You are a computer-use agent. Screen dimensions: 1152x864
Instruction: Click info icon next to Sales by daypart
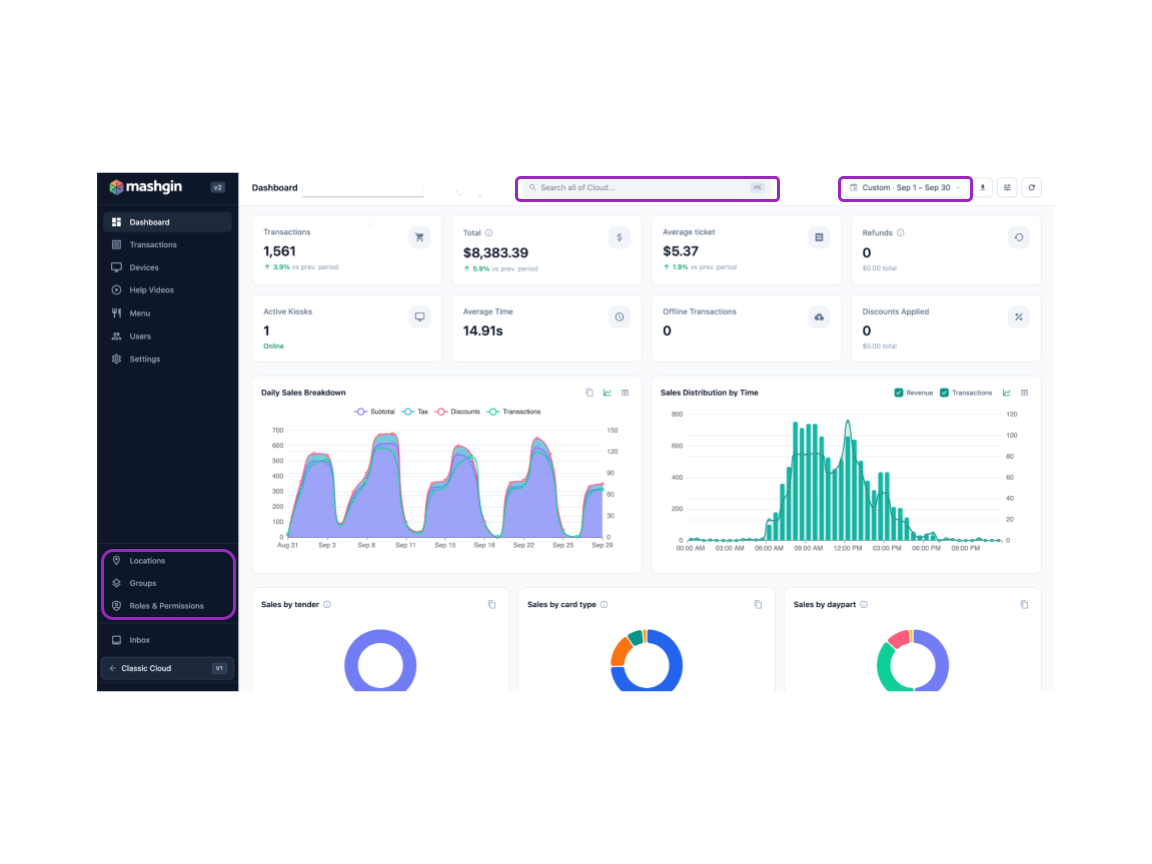864,605
